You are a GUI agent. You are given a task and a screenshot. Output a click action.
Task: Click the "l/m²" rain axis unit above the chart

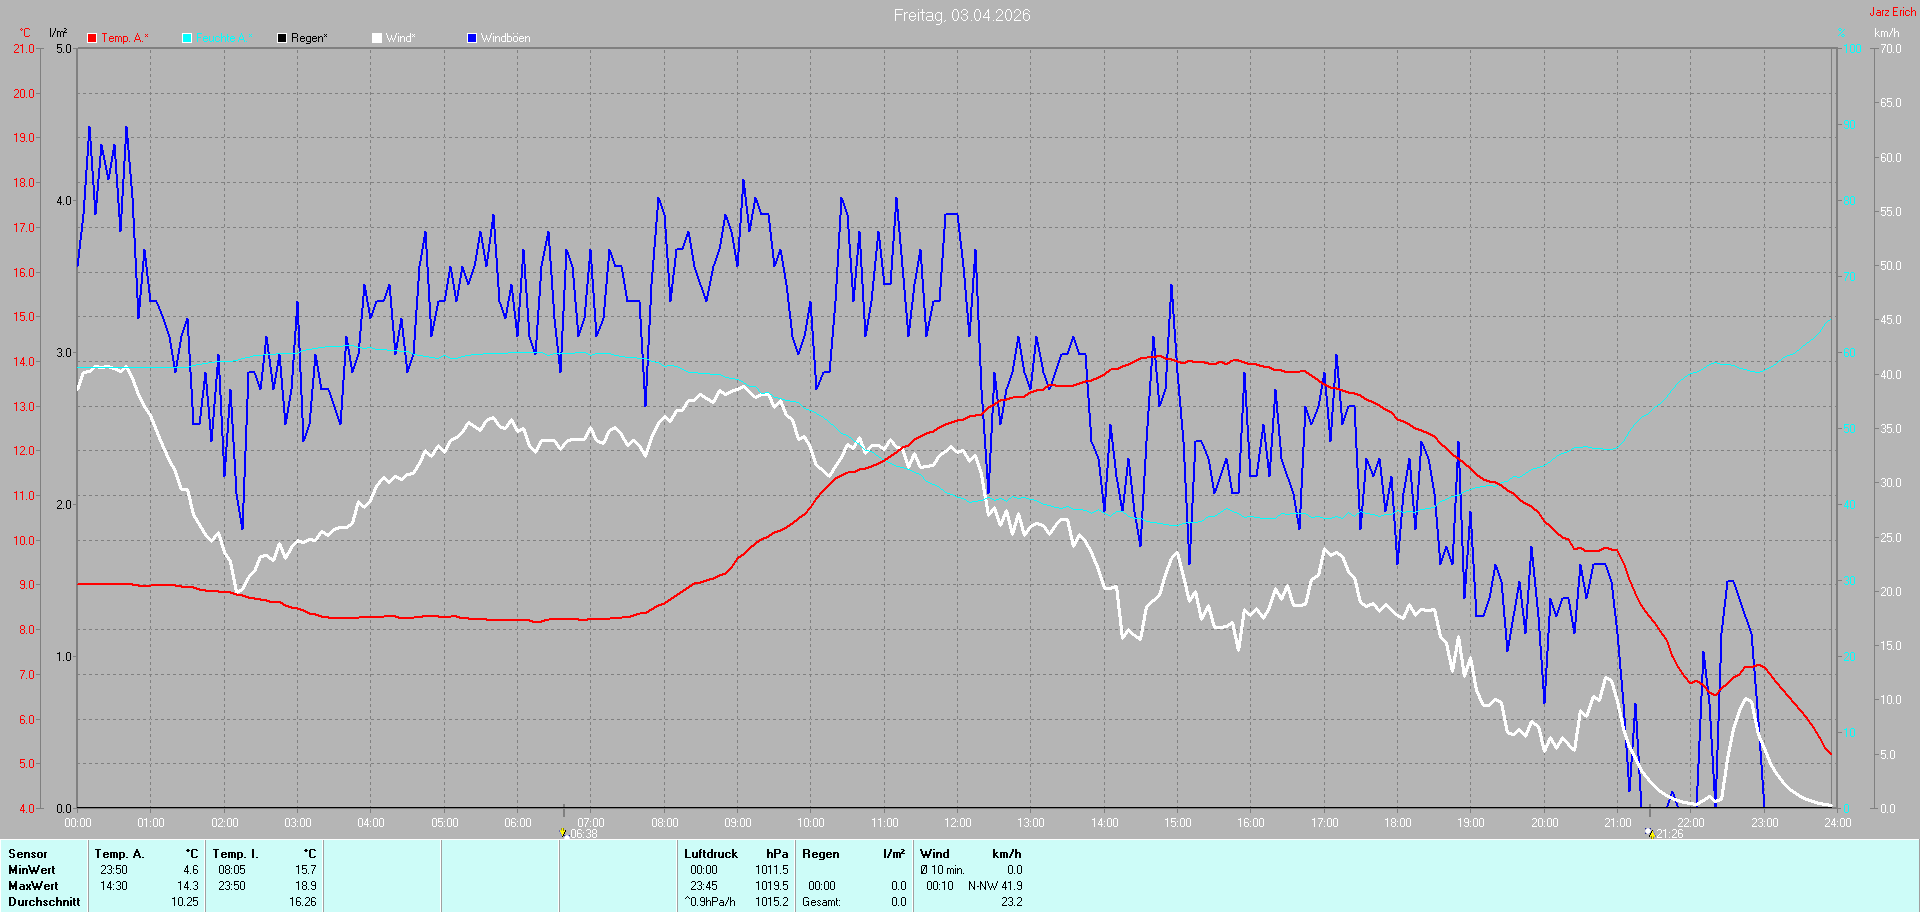click(x=58, y=33)
